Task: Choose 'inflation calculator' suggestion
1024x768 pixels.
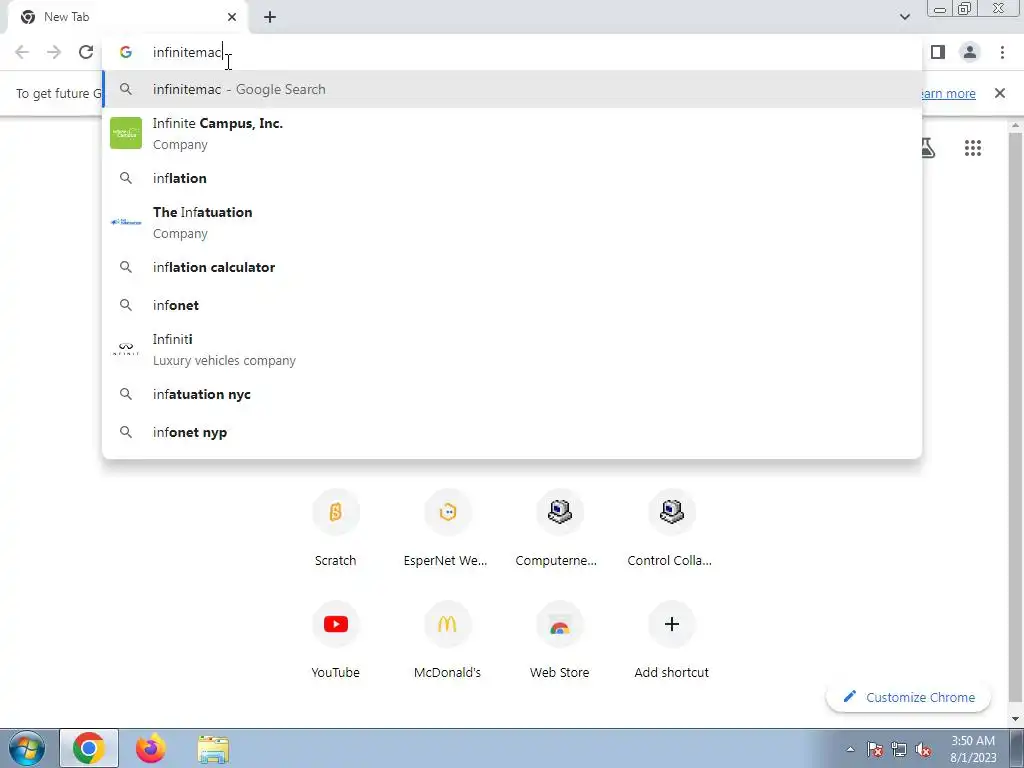Action: (x=512, y=267)
